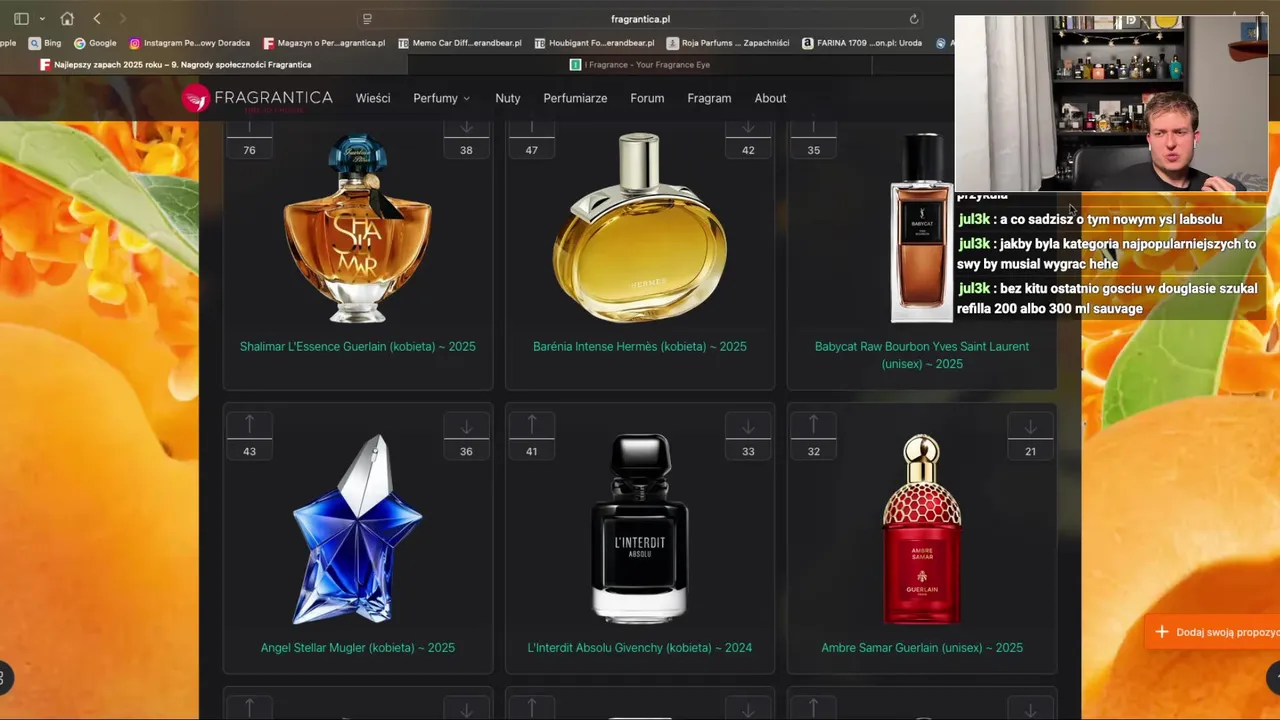Open the Houbigant Fo...erandbear.pl bookmark
Screen dimensions: 1280x720
pos(594,43)
